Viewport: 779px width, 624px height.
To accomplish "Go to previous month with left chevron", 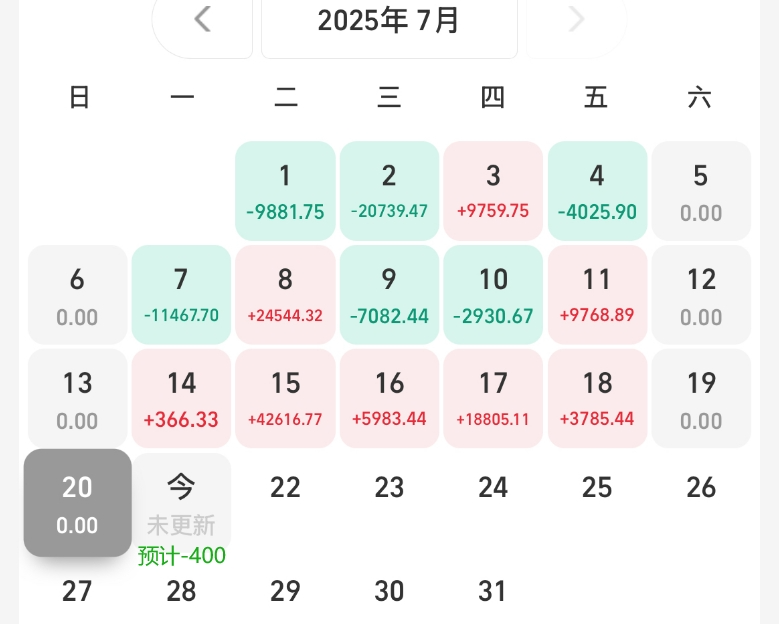I will (x=202, y=20).
